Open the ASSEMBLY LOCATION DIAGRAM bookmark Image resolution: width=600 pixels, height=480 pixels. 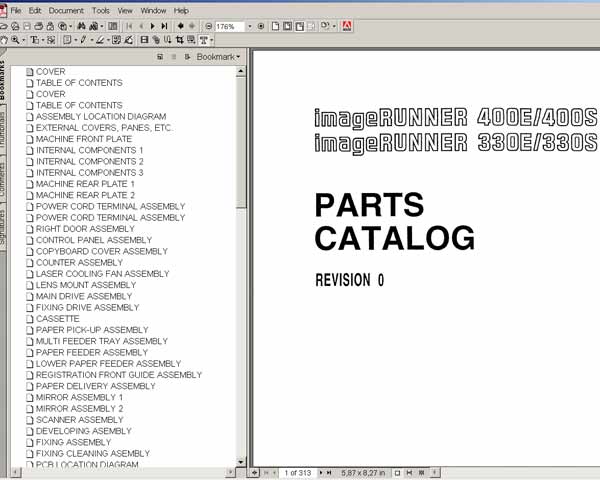pos(101,116)
